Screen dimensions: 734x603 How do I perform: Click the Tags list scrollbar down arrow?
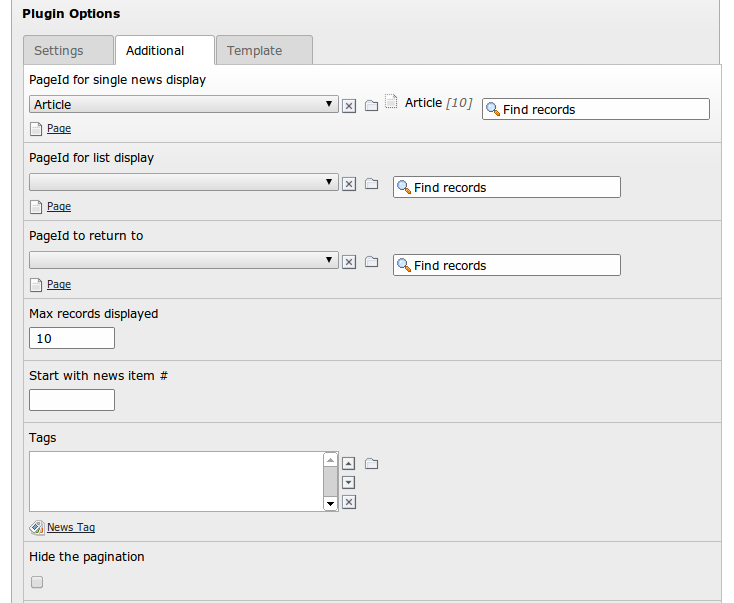(x=330, y=504)
